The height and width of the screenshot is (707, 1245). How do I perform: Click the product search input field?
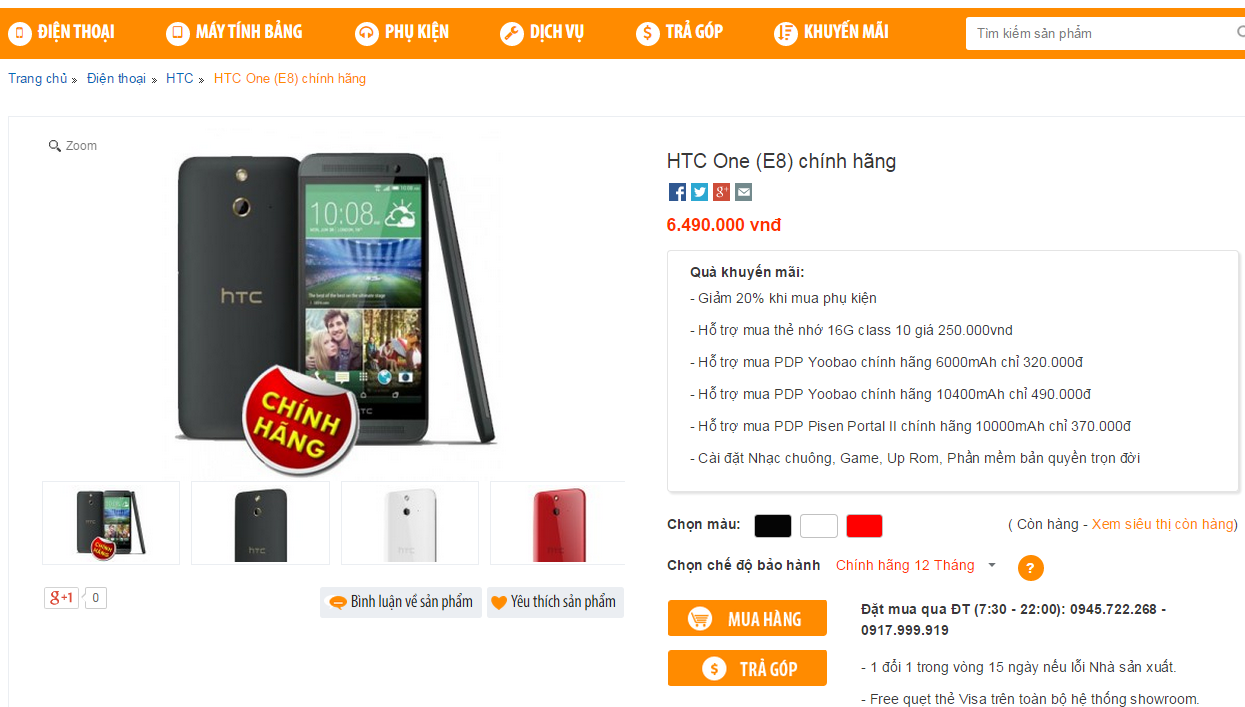pyautogui.click(x=1100, y=33)
